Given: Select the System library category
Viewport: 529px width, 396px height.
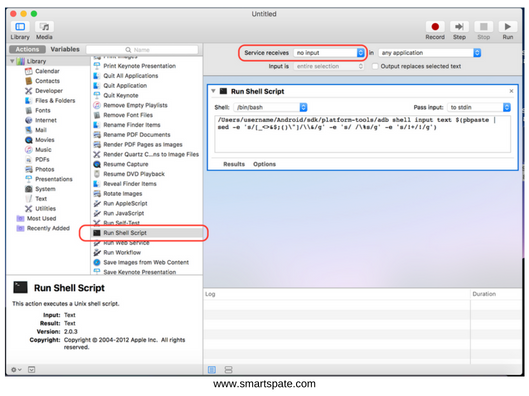Looking at the screenshot, I should click(45, 189).
